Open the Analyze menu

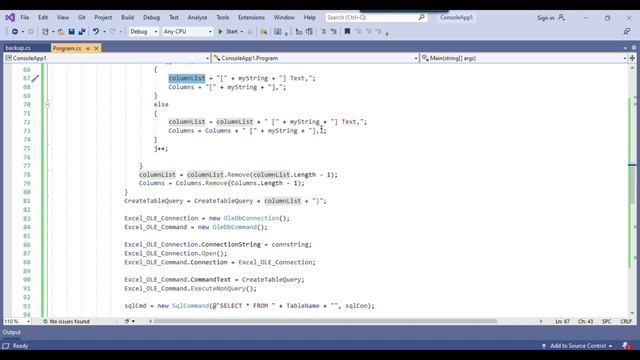tap(198, 18)
